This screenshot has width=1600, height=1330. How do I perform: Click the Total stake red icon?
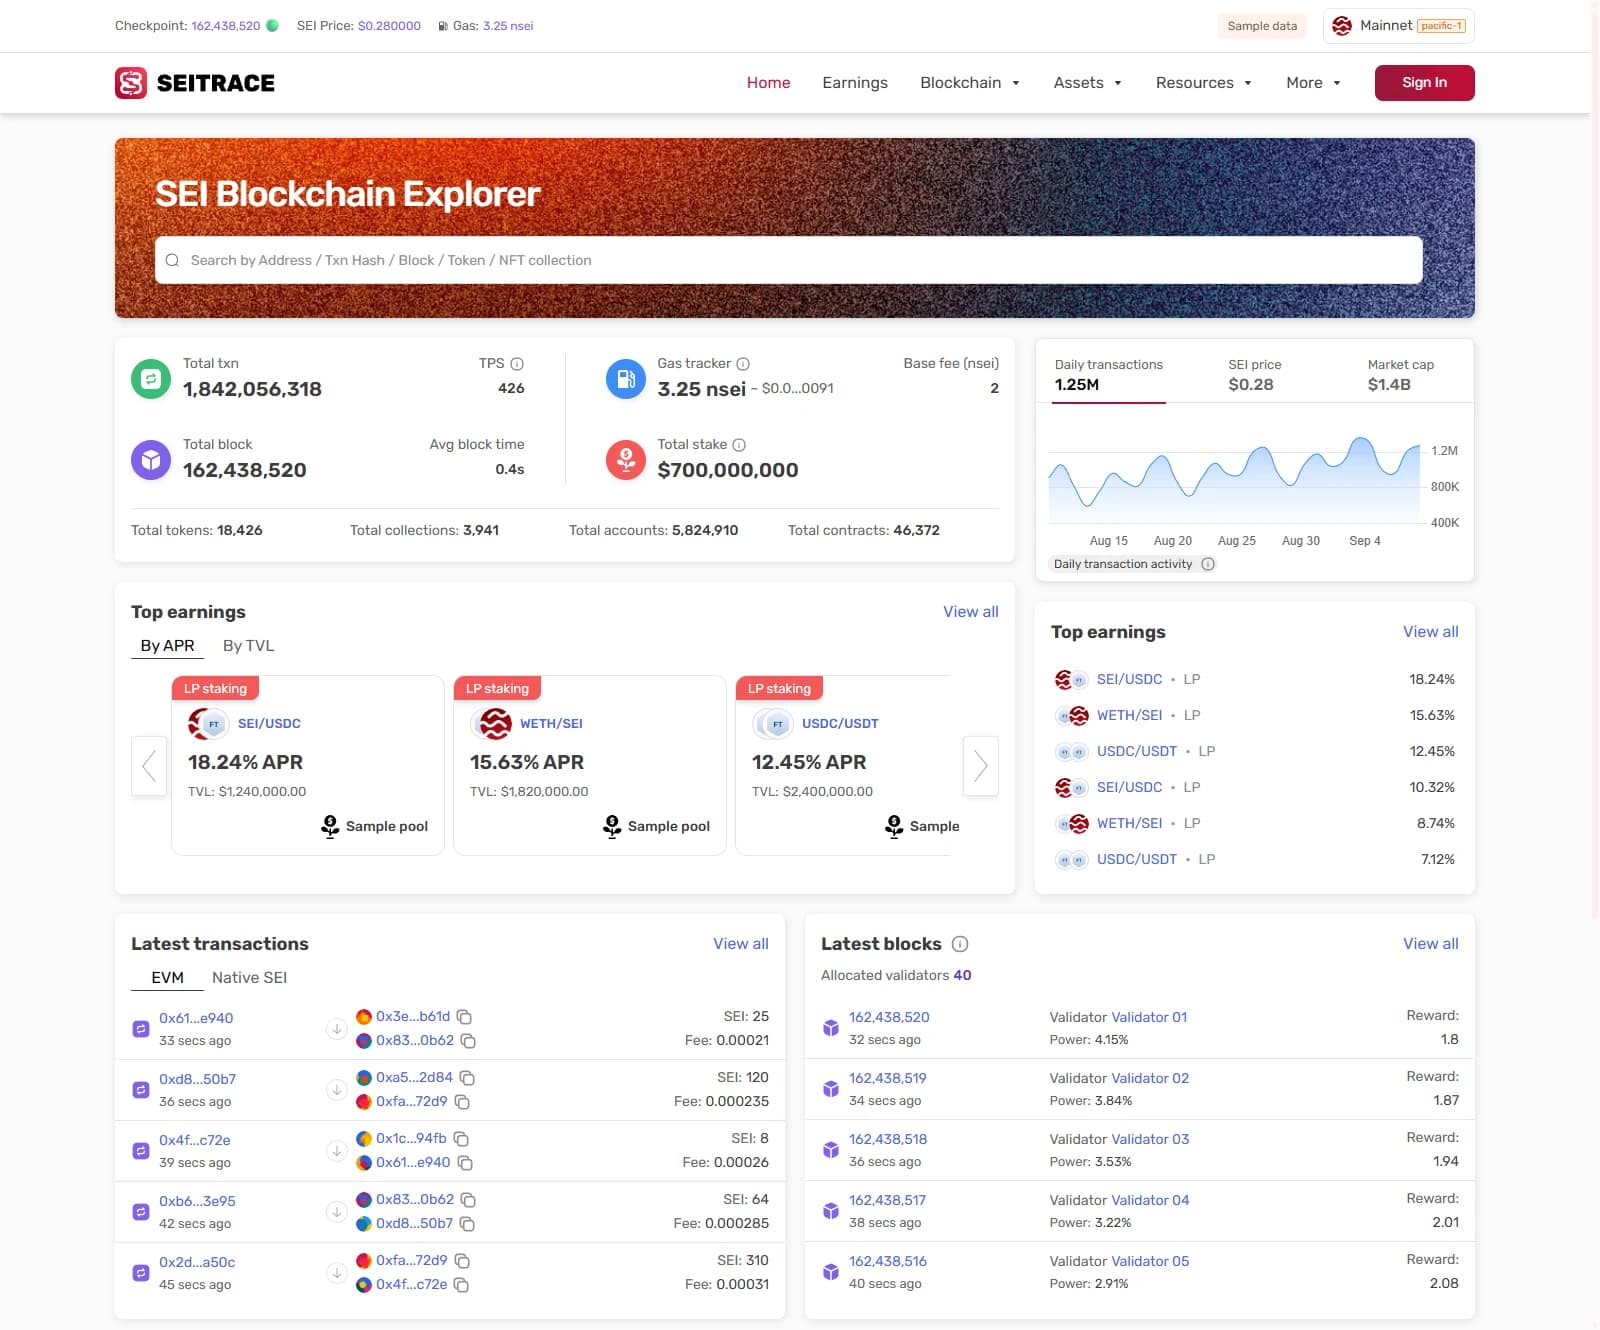[626, 460]
